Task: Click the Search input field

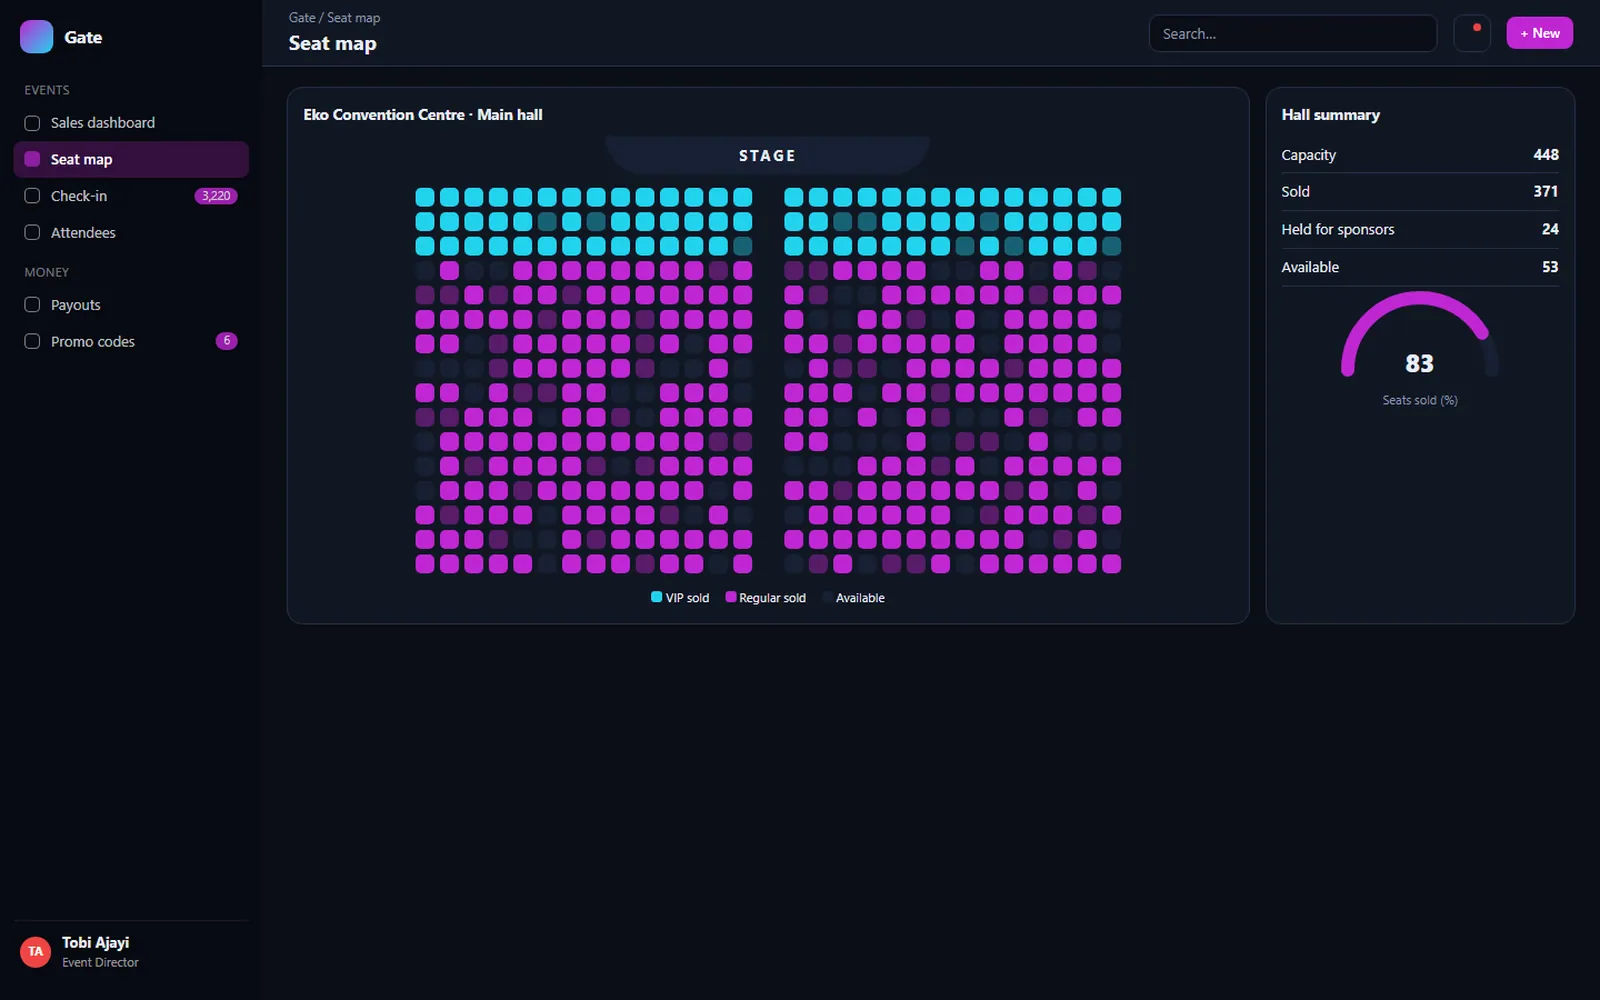Action: pos(1292,33)
